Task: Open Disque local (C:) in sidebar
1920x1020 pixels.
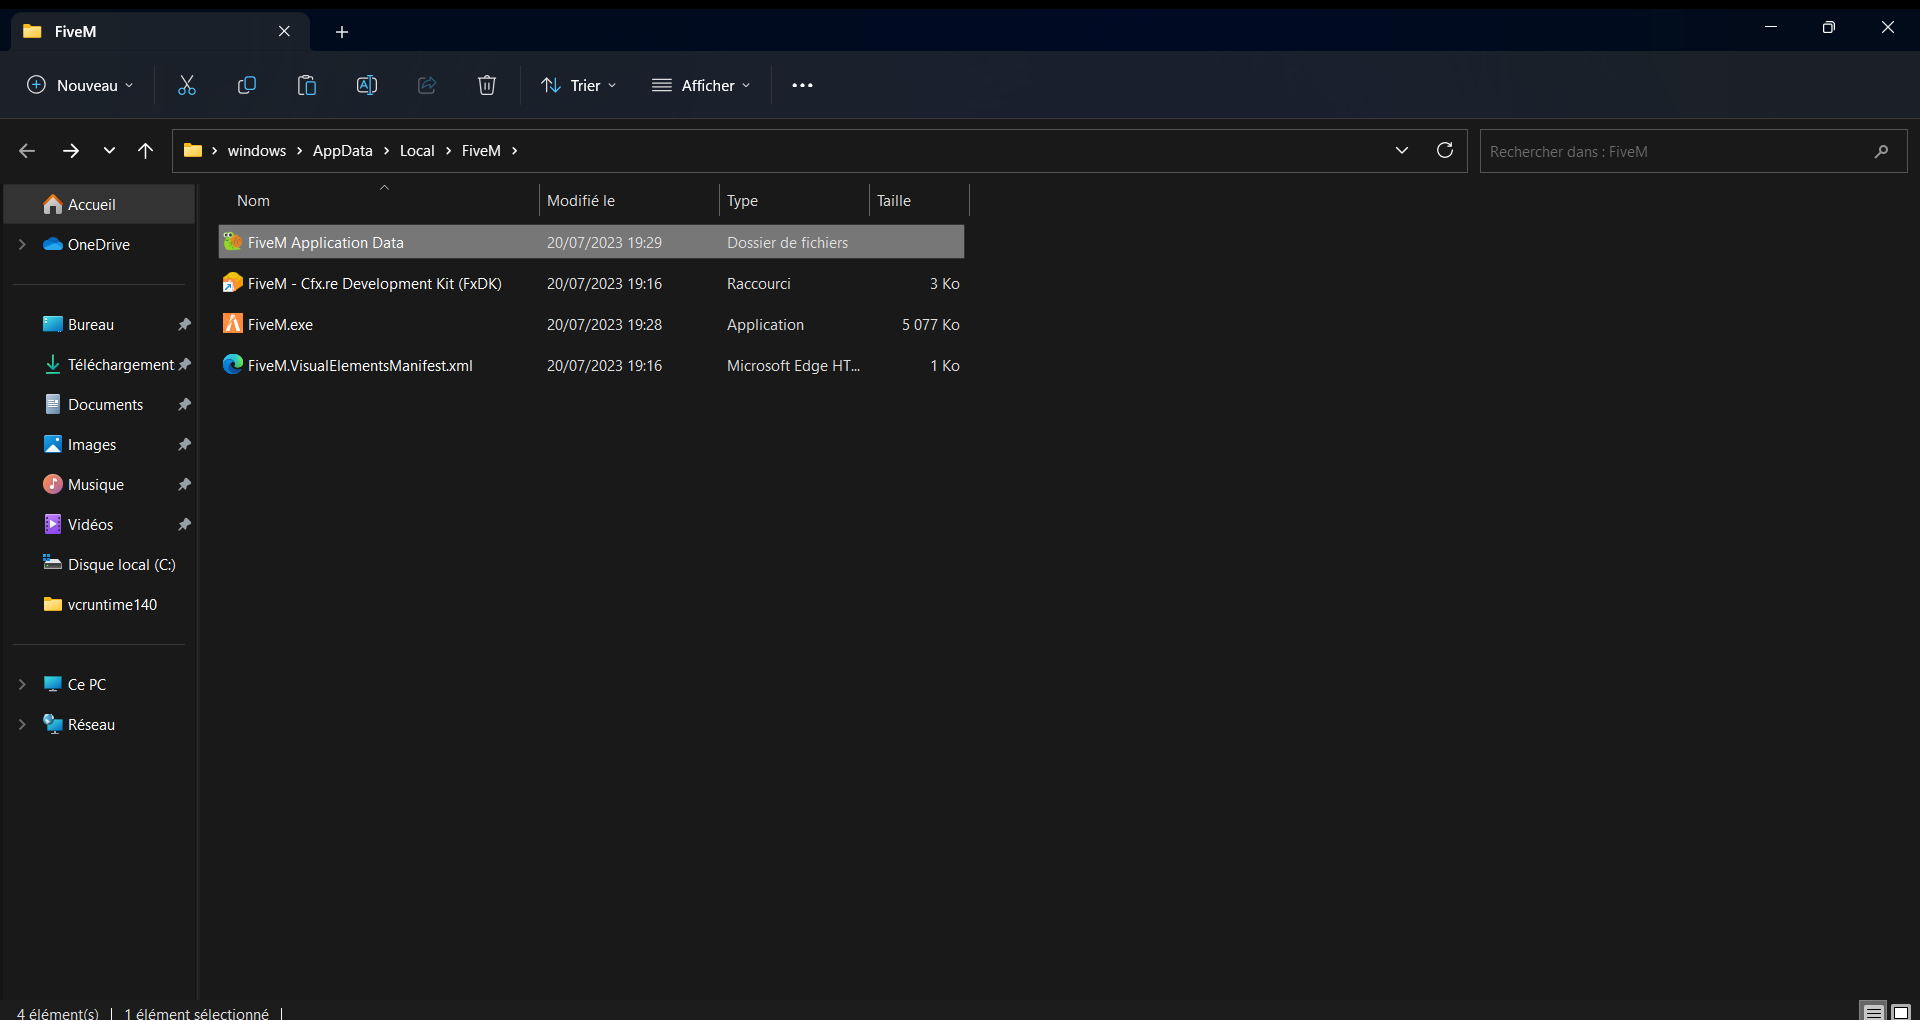Action: [110, 565]
